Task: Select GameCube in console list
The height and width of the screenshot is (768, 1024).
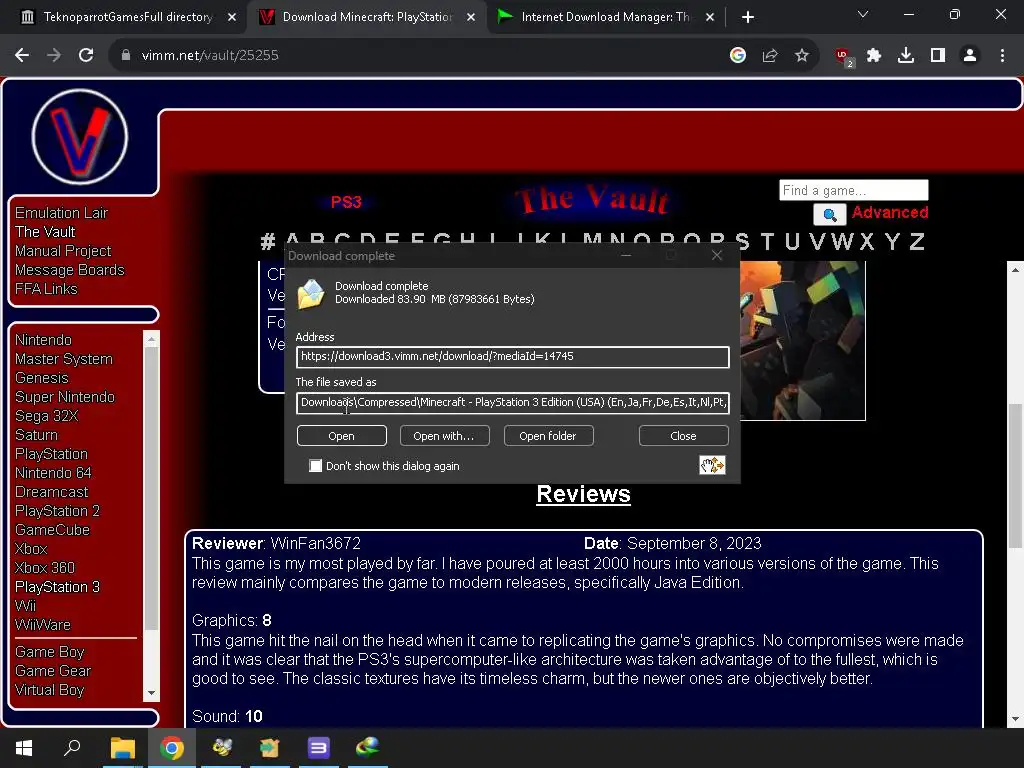Action: tap(52, 530)
